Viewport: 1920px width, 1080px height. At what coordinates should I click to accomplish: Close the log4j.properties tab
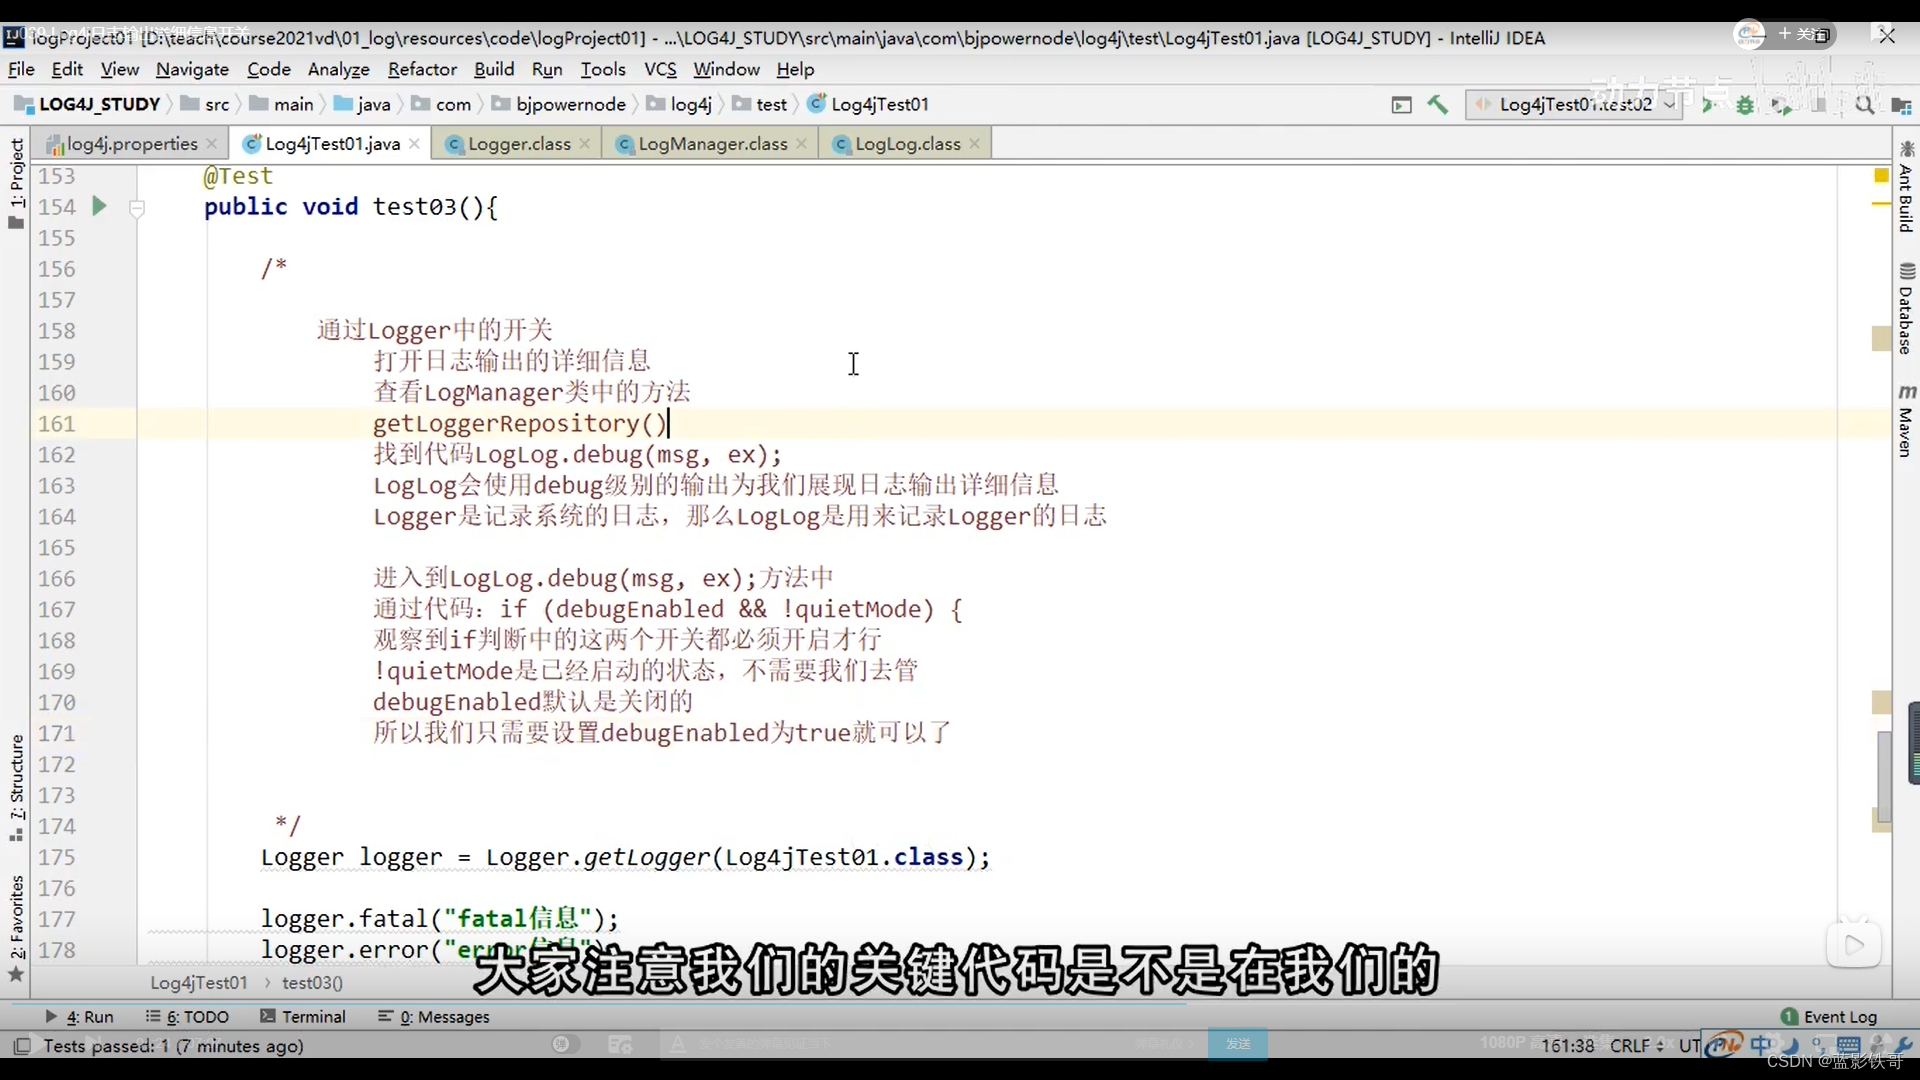(212, 144)
